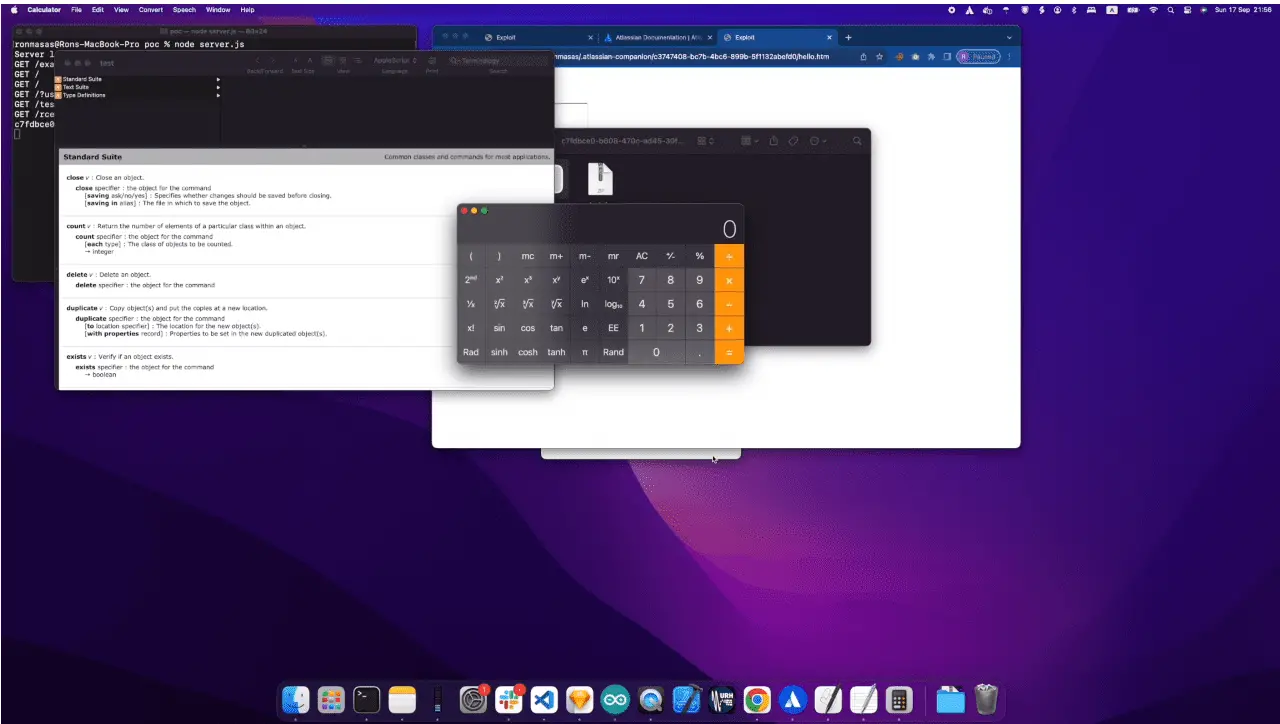1280x724 pixels.
Task: Open the Finder group-by dropdown
Action: (x=750, y=141)
